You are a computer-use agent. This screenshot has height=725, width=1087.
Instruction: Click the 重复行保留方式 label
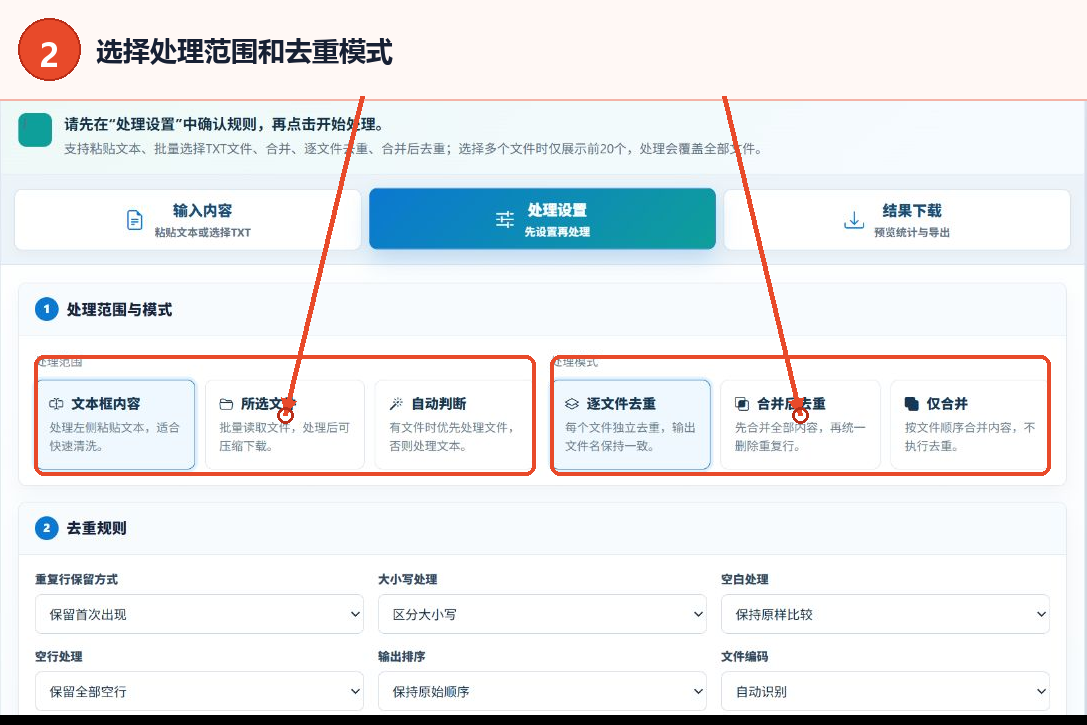tap(77, 579)
